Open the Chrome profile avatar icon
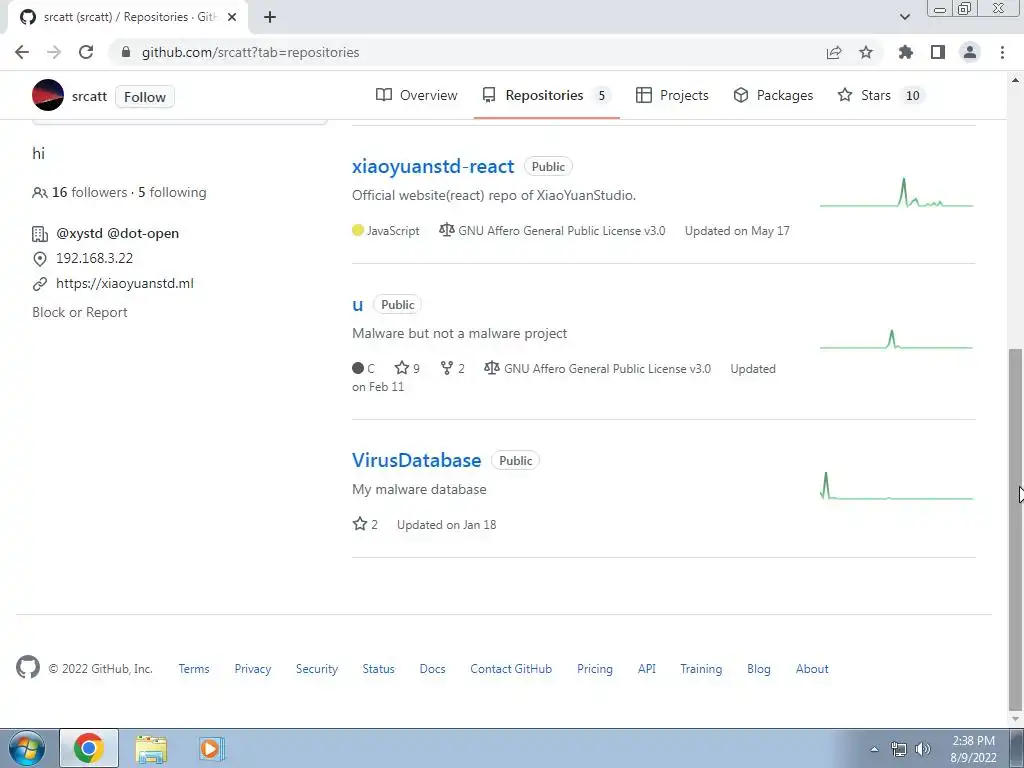Image resolution: width=1024 pixels, height=768 pixels. (x=970, y=52)
